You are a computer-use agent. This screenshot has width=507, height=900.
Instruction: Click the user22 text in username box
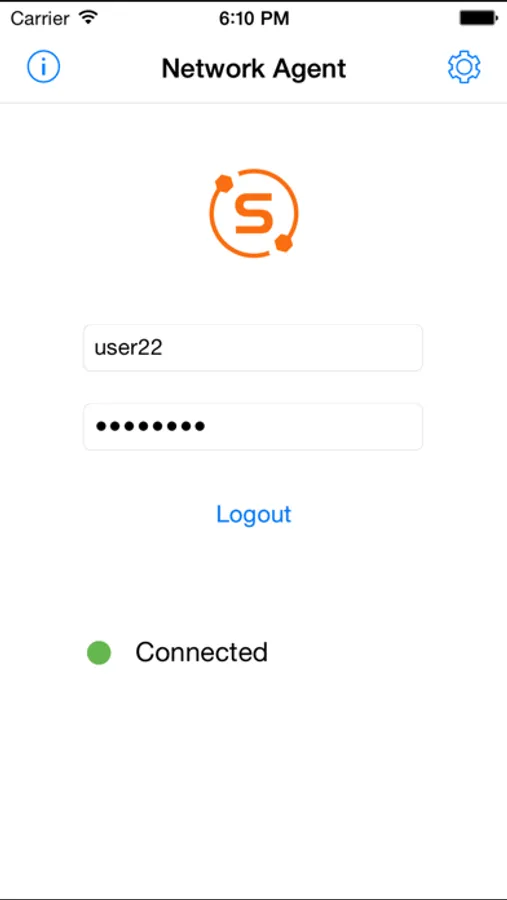pos(128,348)
